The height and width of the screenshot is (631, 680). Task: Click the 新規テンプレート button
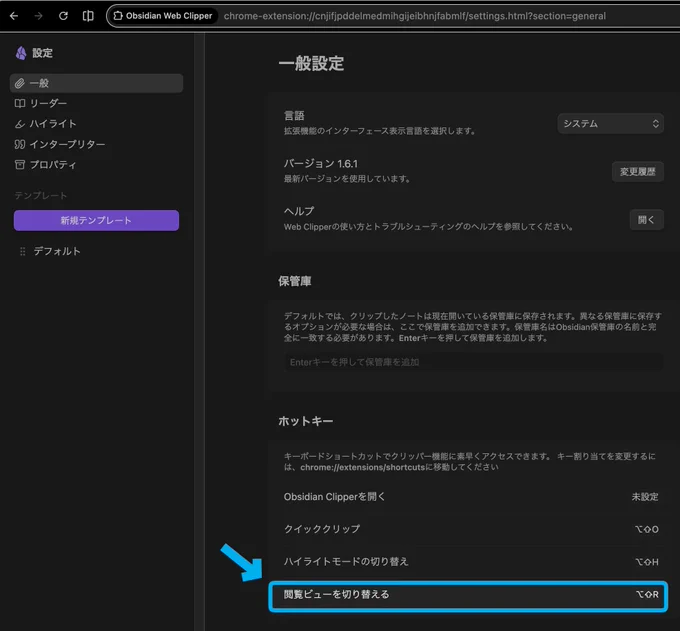click(x=96, y=220)
